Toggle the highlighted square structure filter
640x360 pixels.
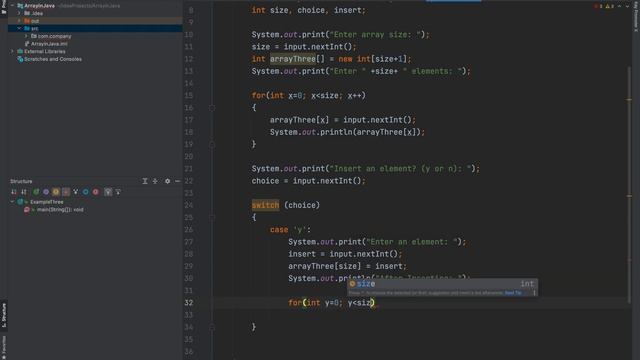point(66,192)
